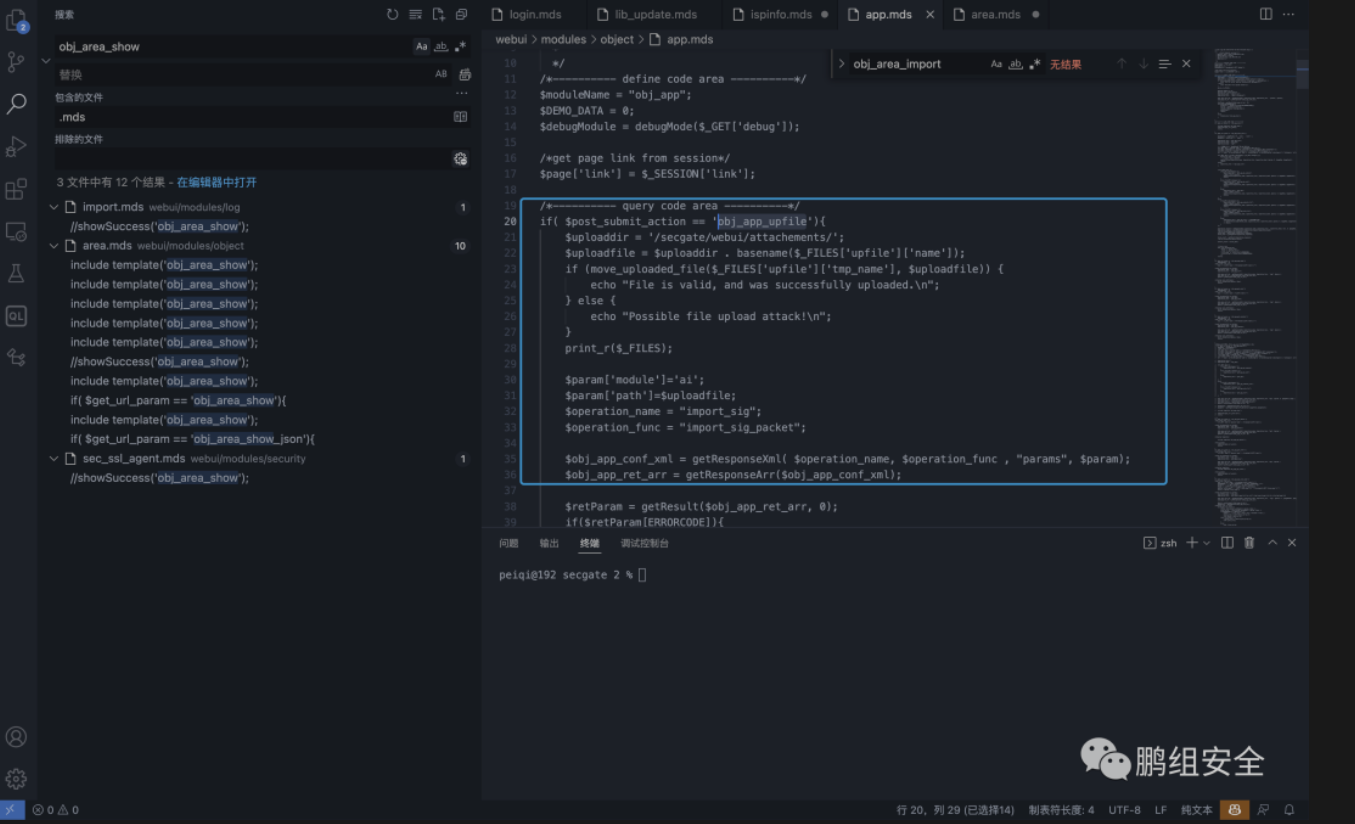1355x824 pixels.
Task: Delete the terminal with trash icon
Action: (1249, 543)
